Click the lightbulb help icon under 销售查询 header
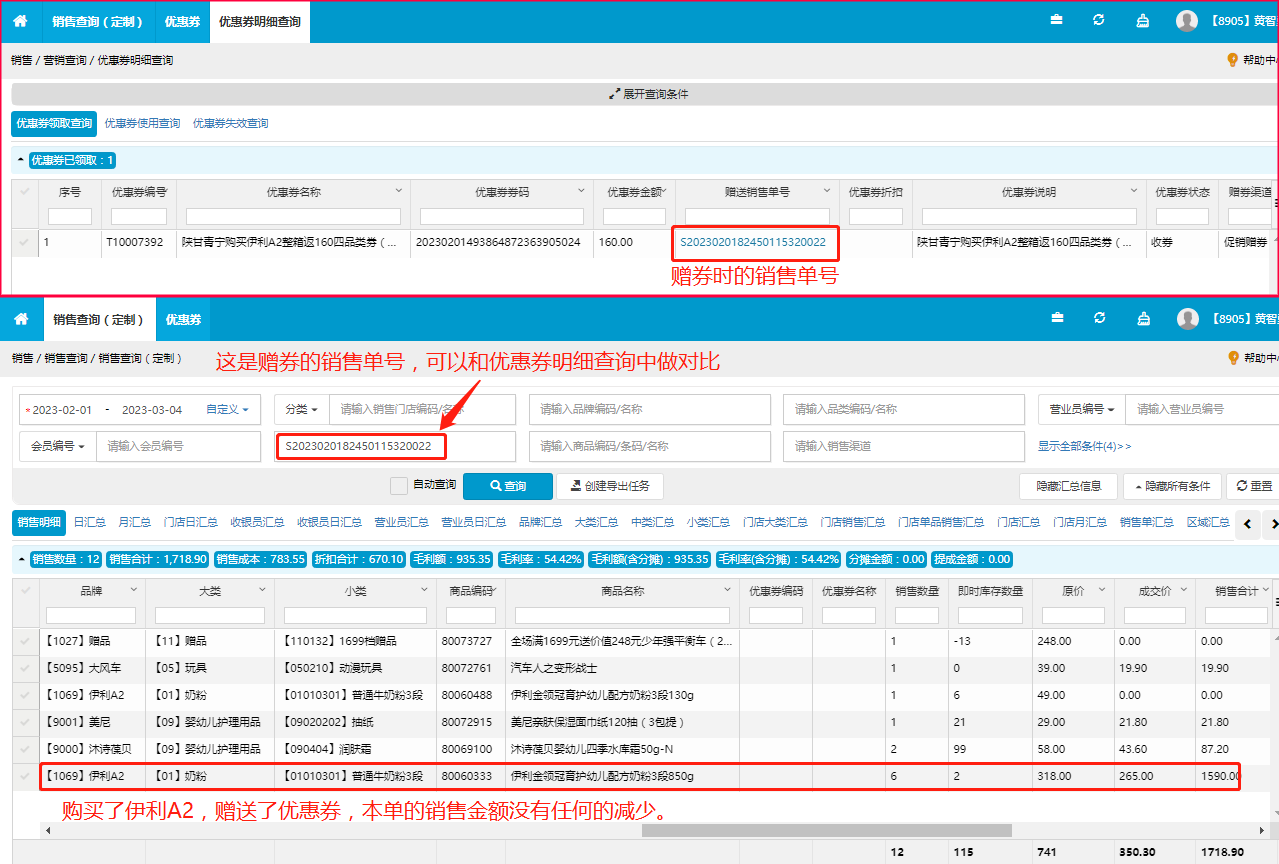Screen dimensions: 1279x864 1232,358
